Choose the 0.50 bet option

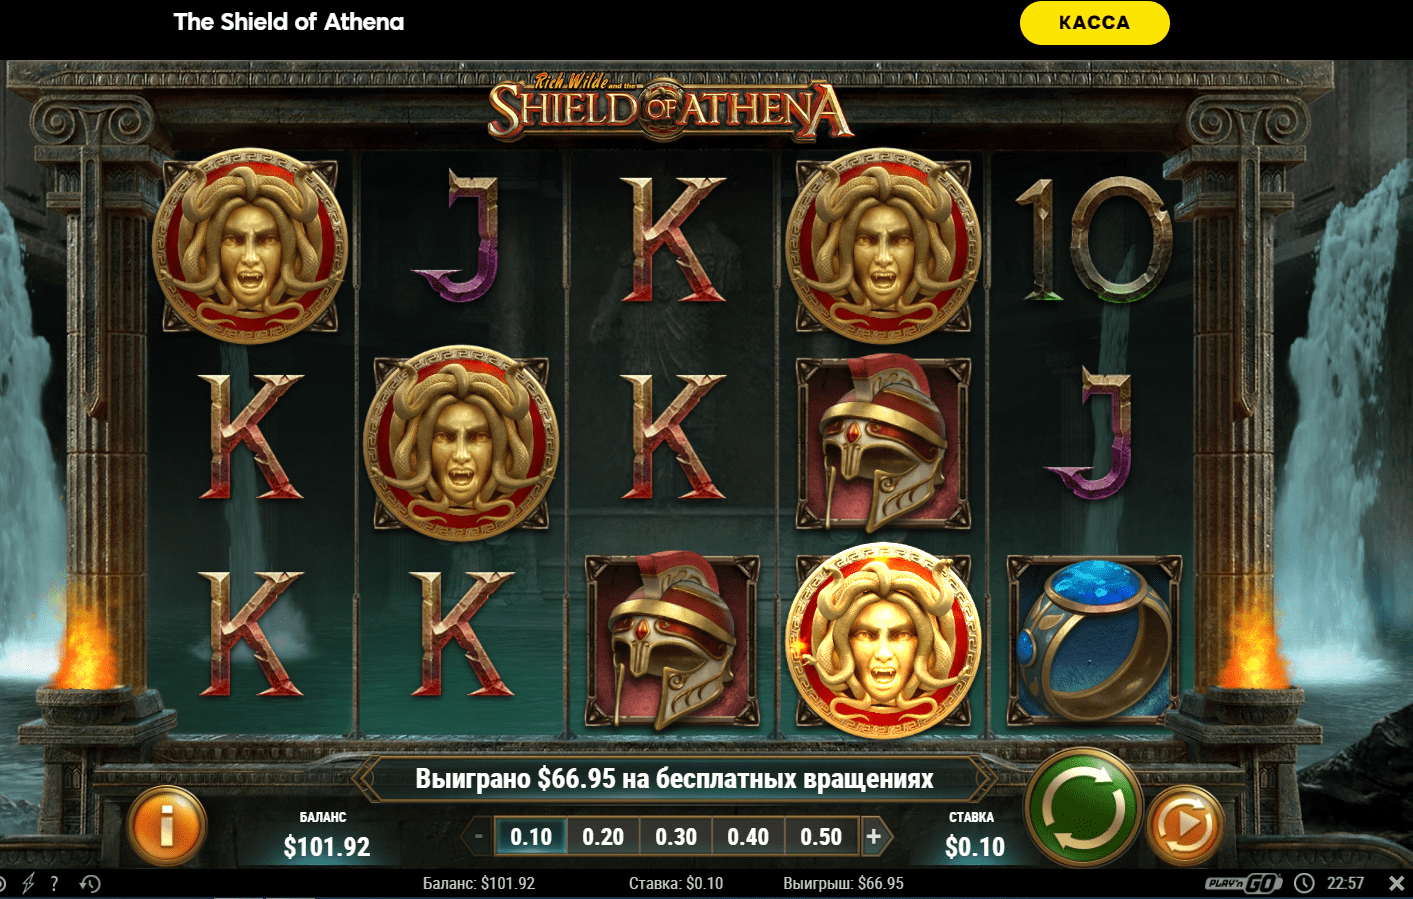(x=821, y=836)
